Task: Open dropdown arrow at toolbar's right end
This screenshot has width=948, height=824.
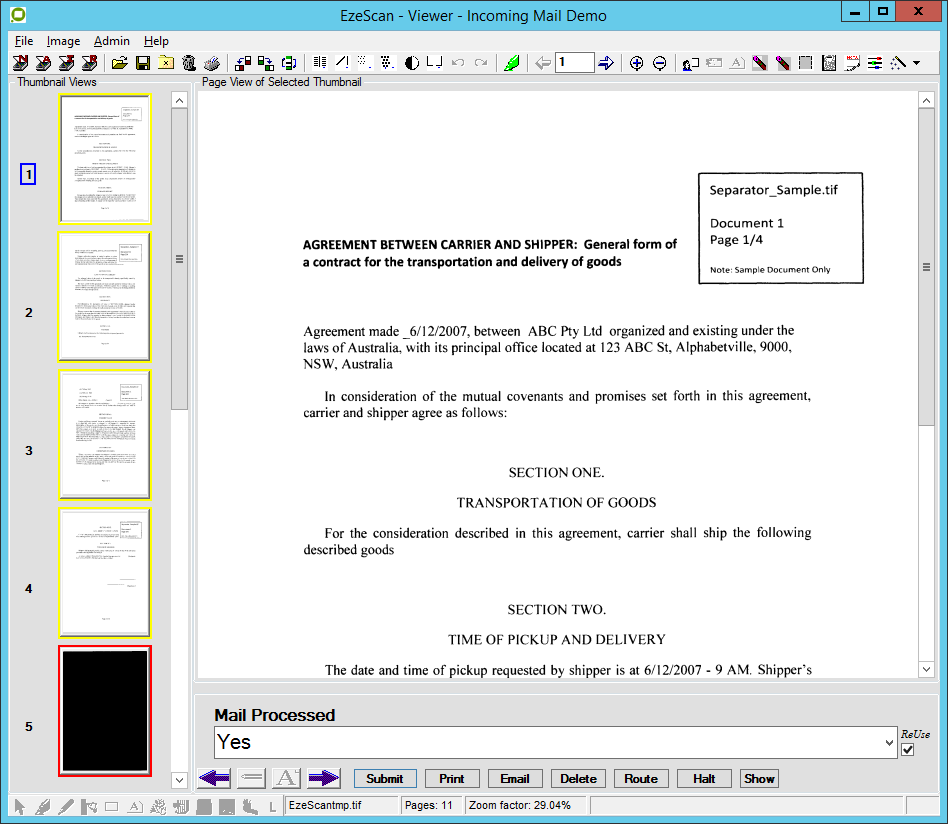Action: click(x=917, y=63)
